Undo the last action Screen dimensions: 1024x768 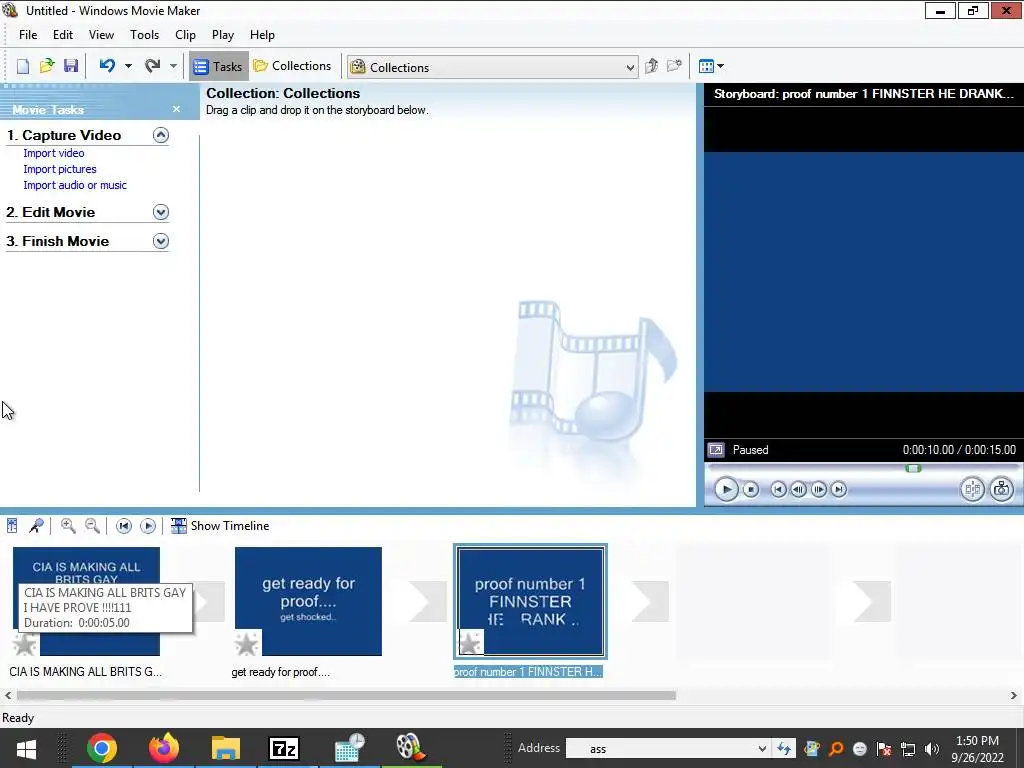tap(107, 65)
